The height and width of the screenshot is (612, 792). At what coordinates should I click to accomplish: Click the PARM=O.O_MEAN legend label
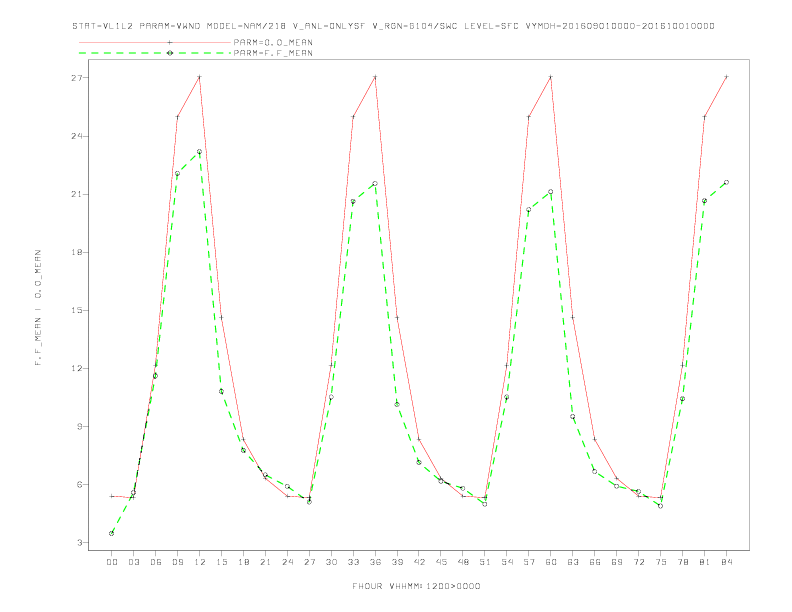click(273, 43)
